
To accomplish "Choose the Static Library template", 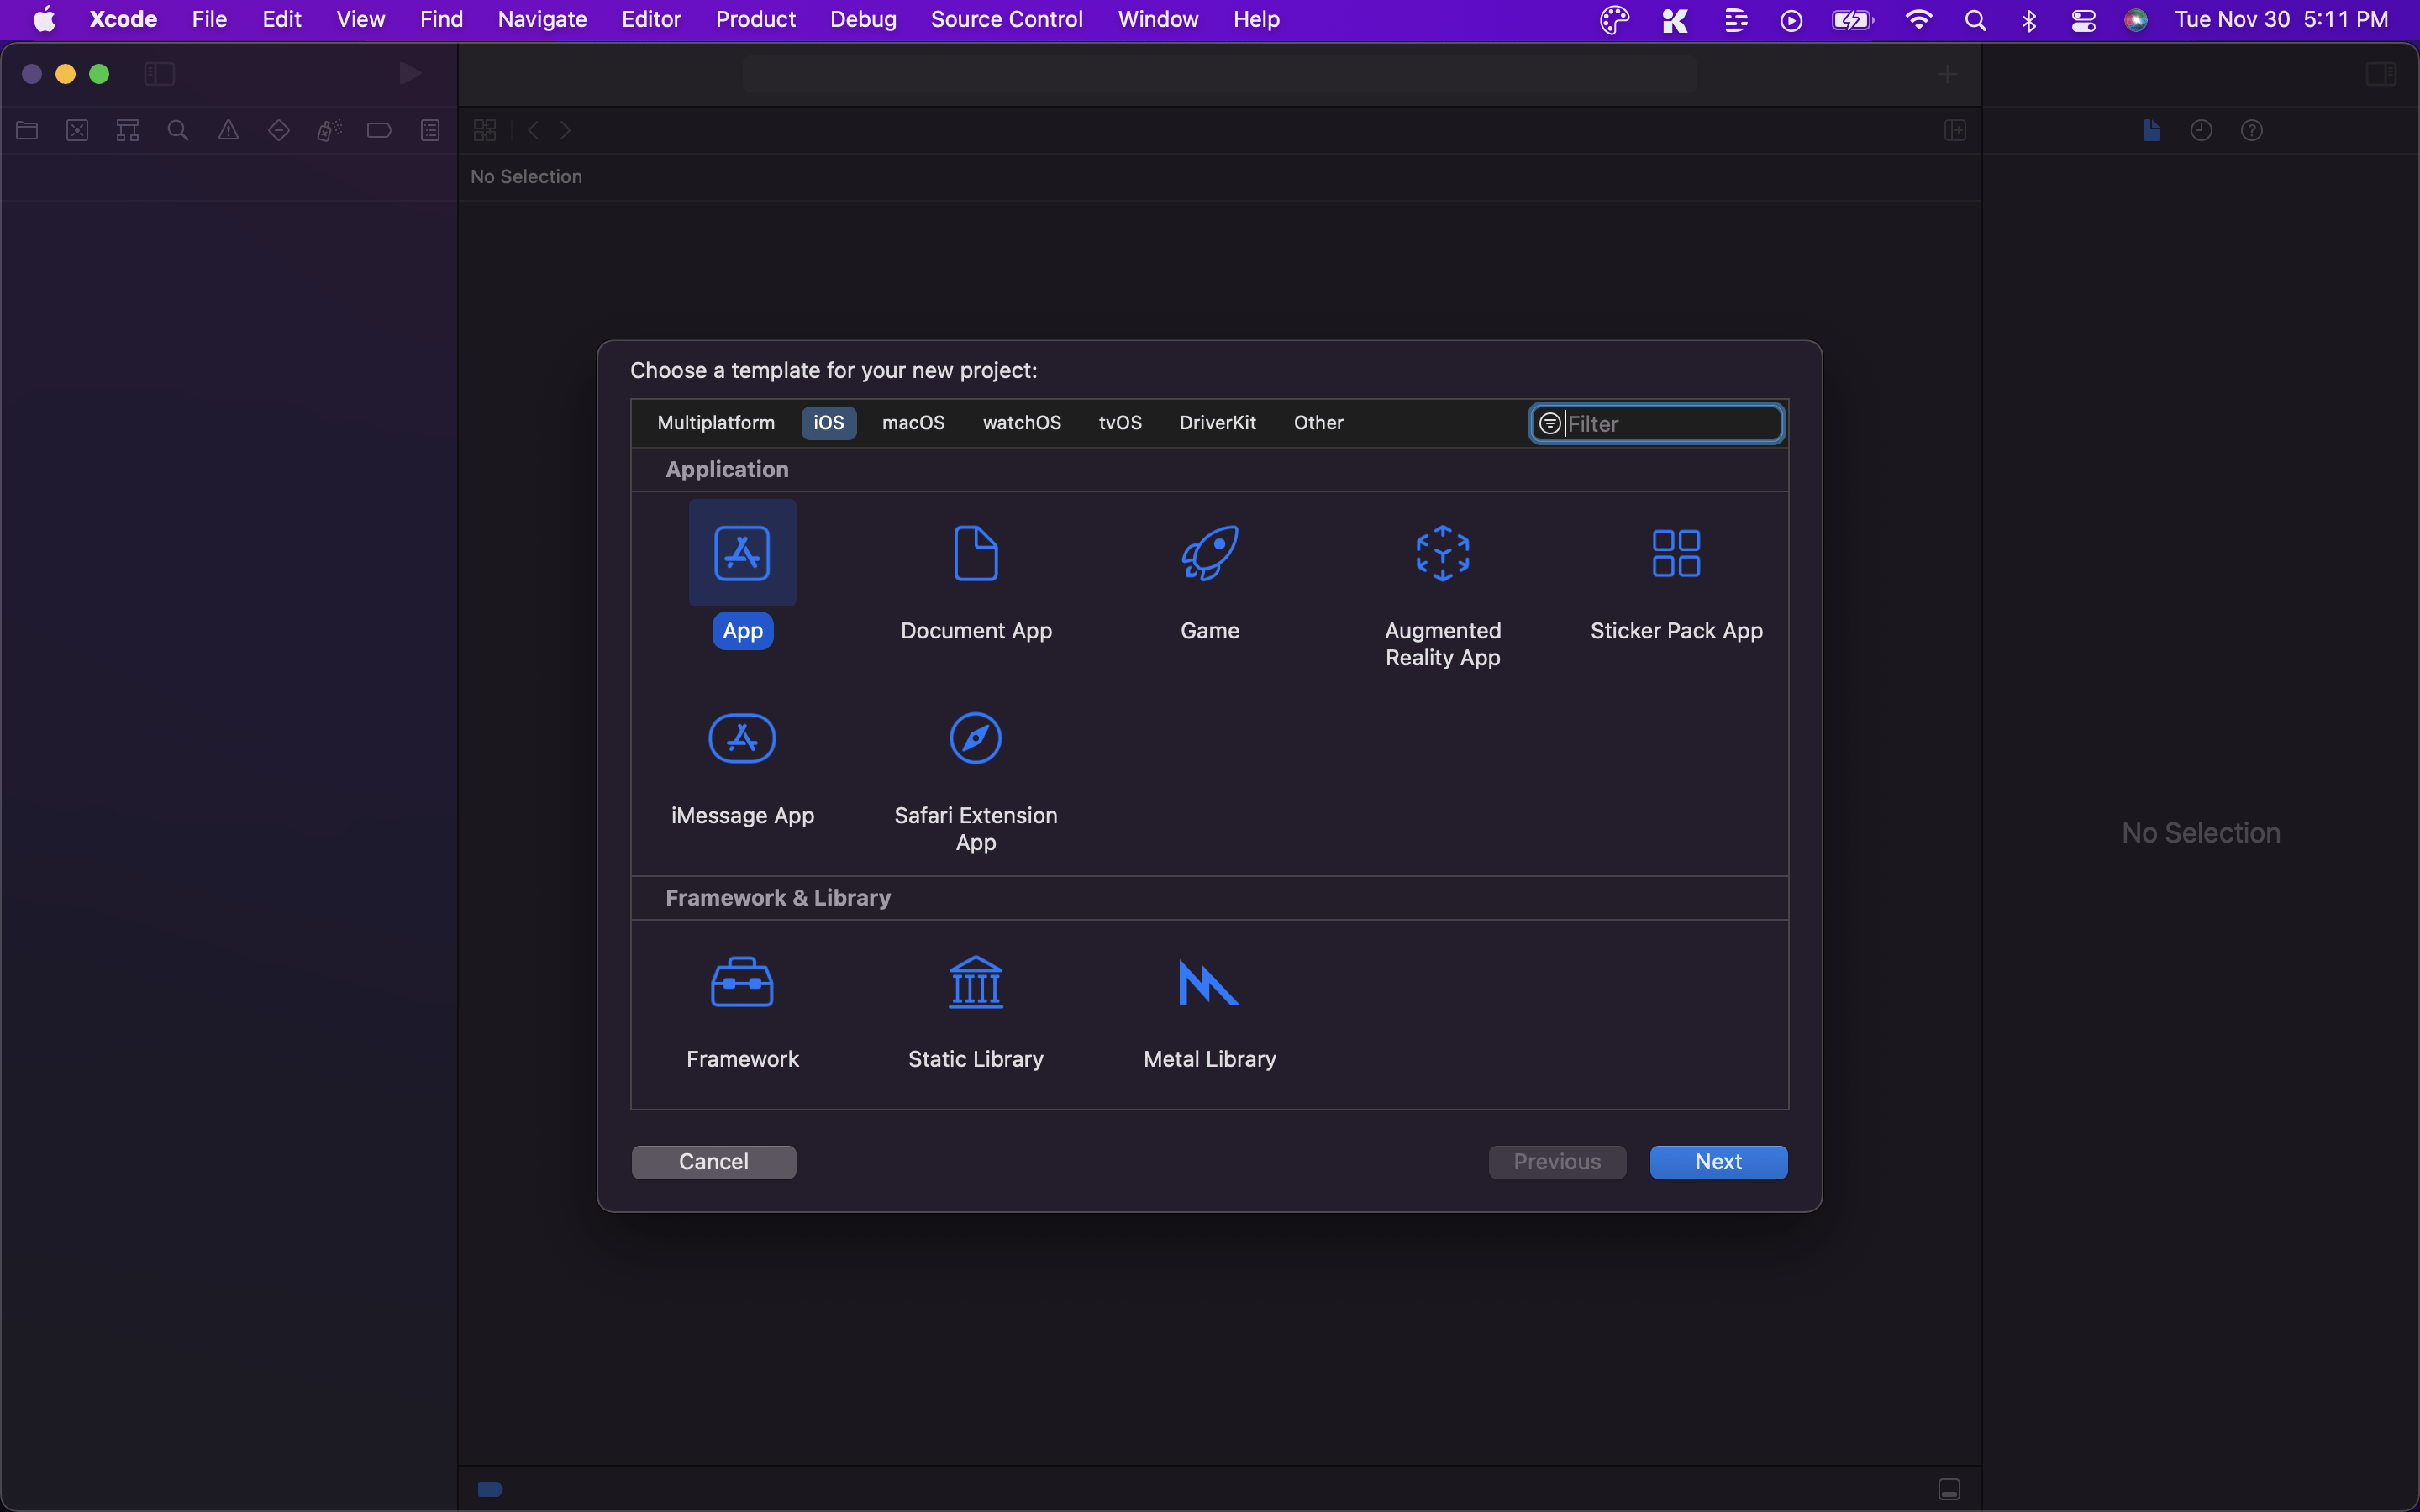I will 975,982.
